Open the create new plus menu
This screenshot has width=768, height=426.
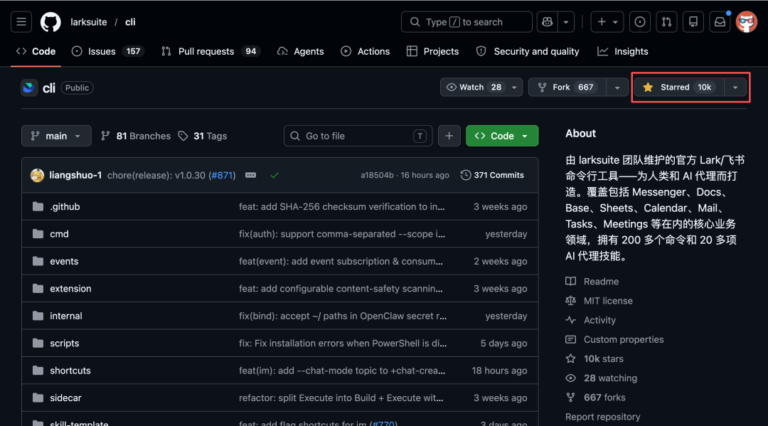(607, 22)
